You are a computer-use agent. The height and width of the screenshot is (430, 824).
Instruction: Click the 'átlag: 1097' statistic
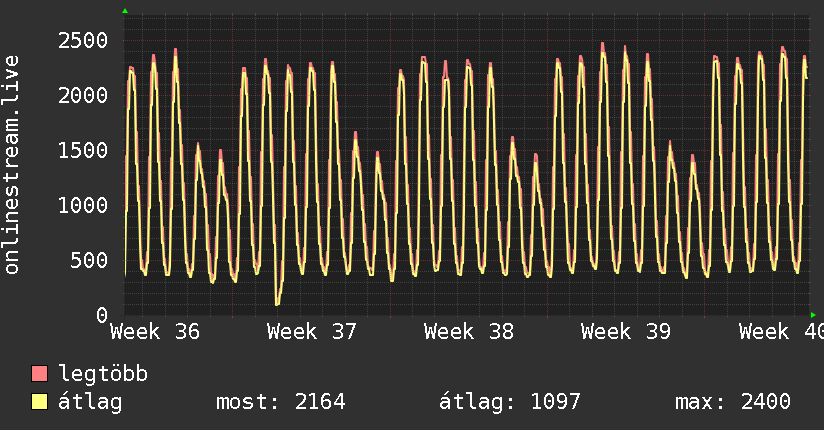click(x=510, y=402)
